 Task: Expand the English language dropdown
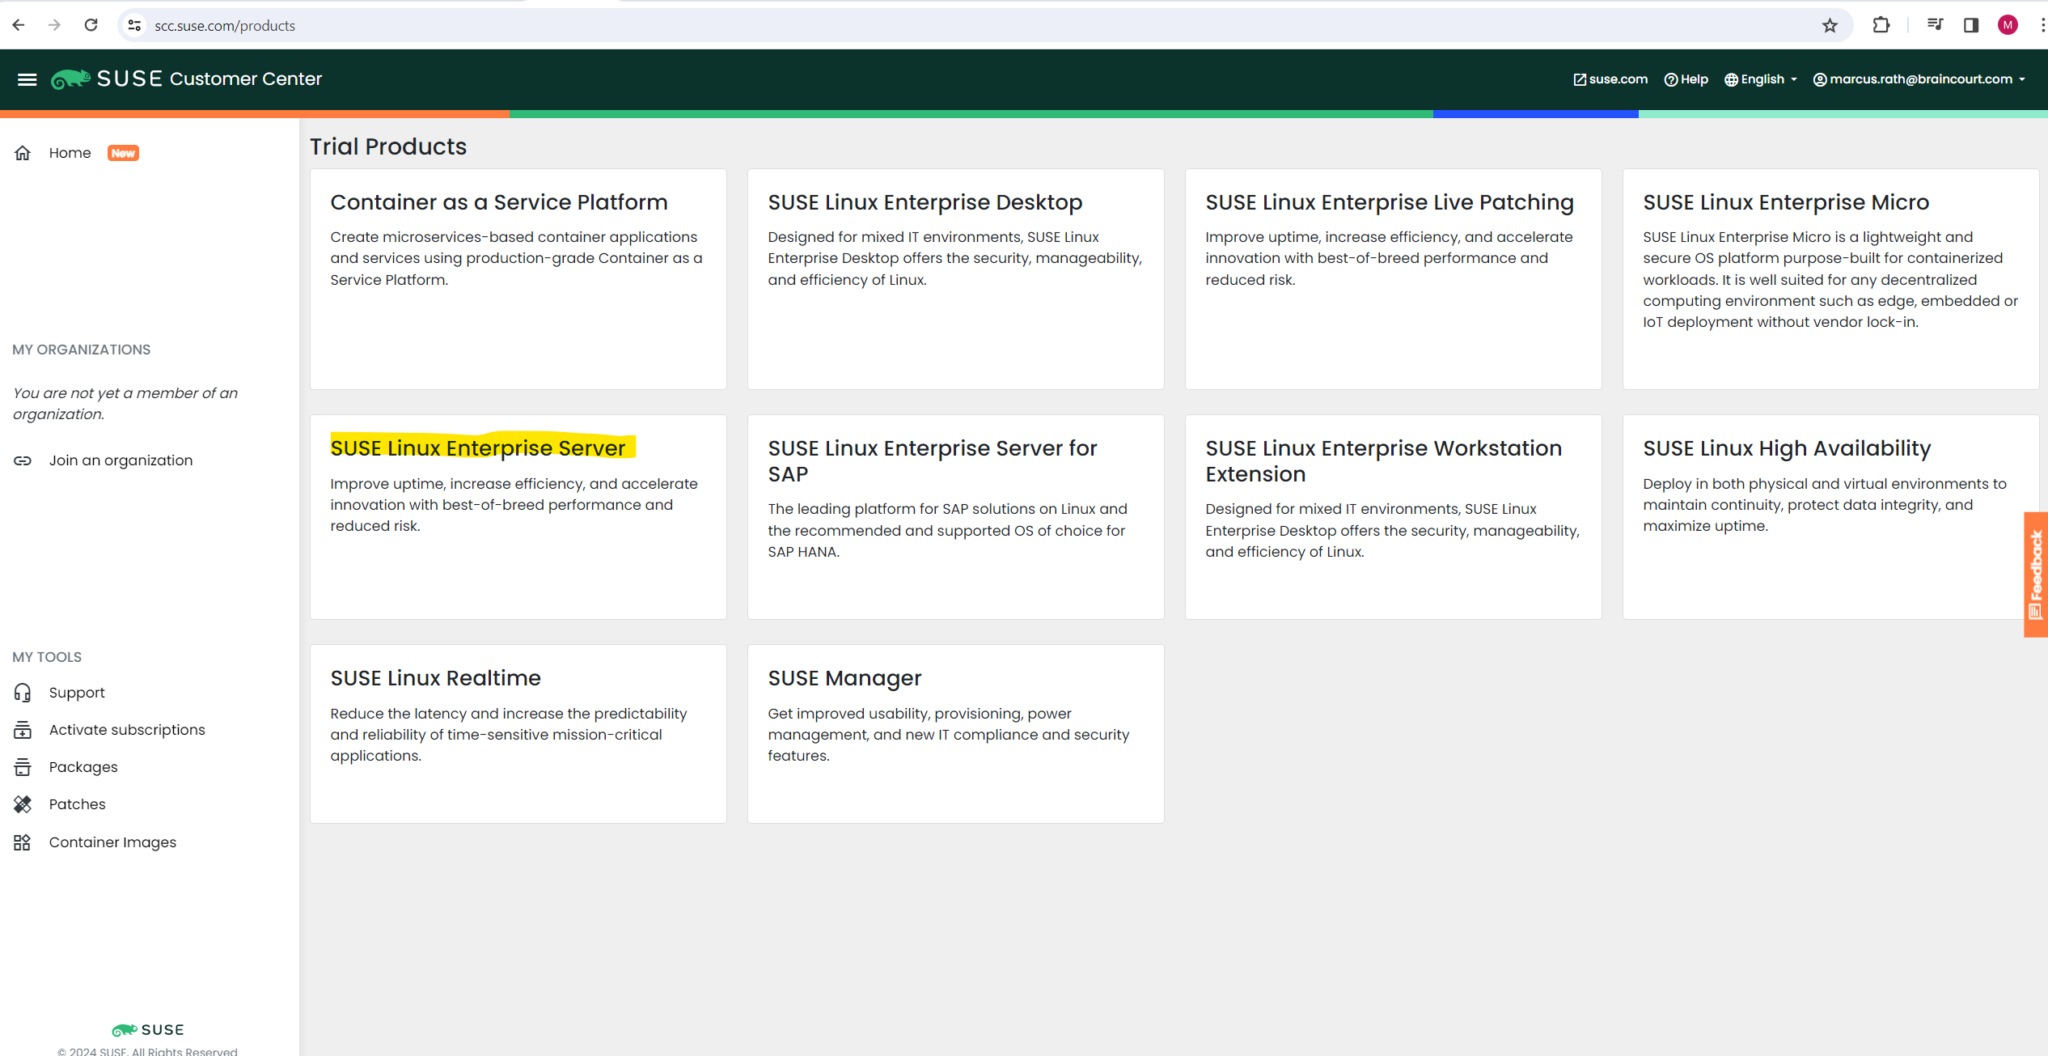pyautogui.click(x=1759, y=79)
